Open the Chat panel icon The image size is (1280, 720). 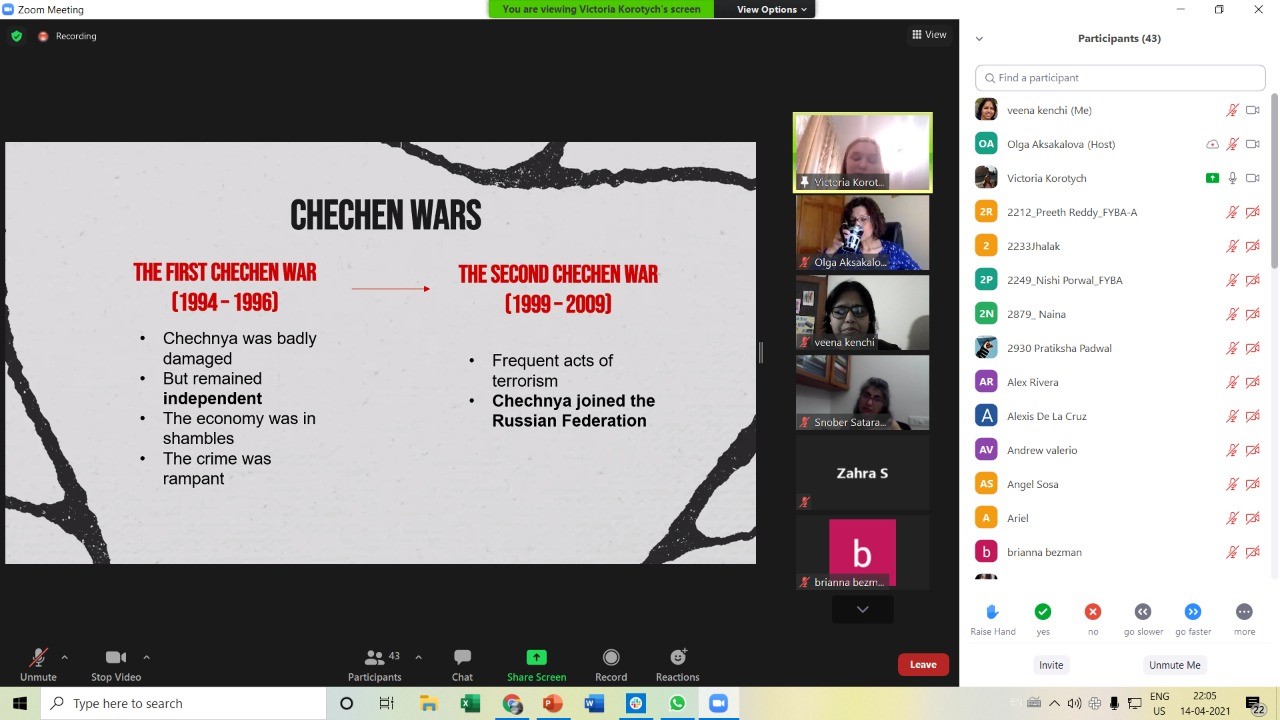click(x=462, y=658)
